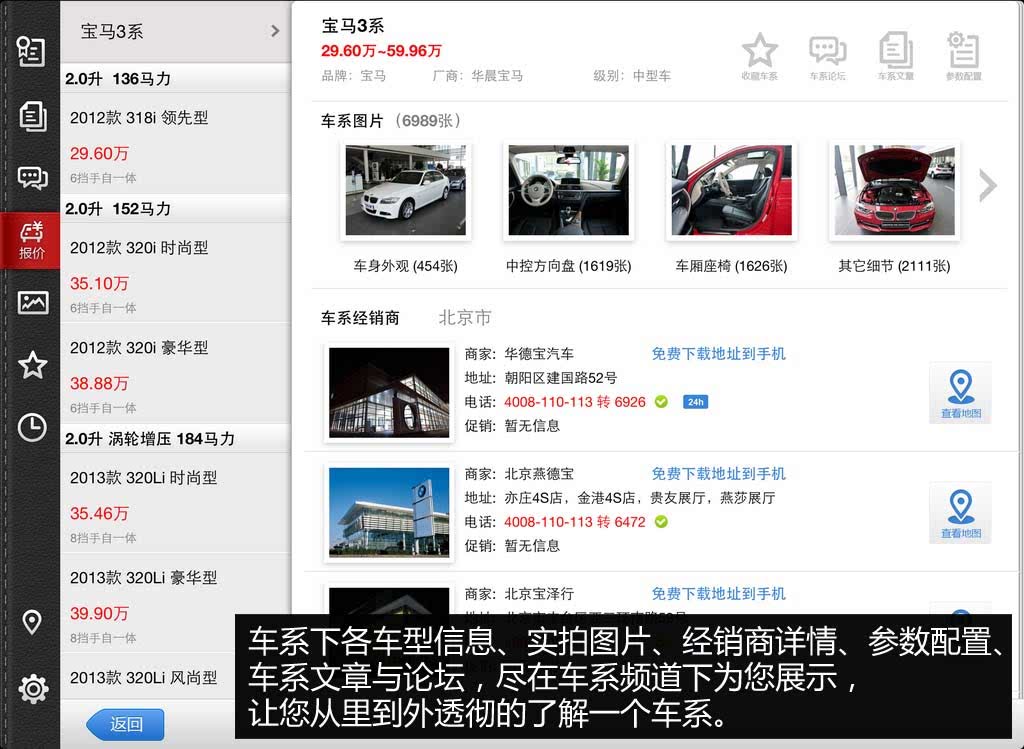The width and height of the screenshot is (1024, 749).
Task: Open the 中控方向盘 (1619张) dashboard thumbnail
Action: pyautogui.click(x=568, y=191)
